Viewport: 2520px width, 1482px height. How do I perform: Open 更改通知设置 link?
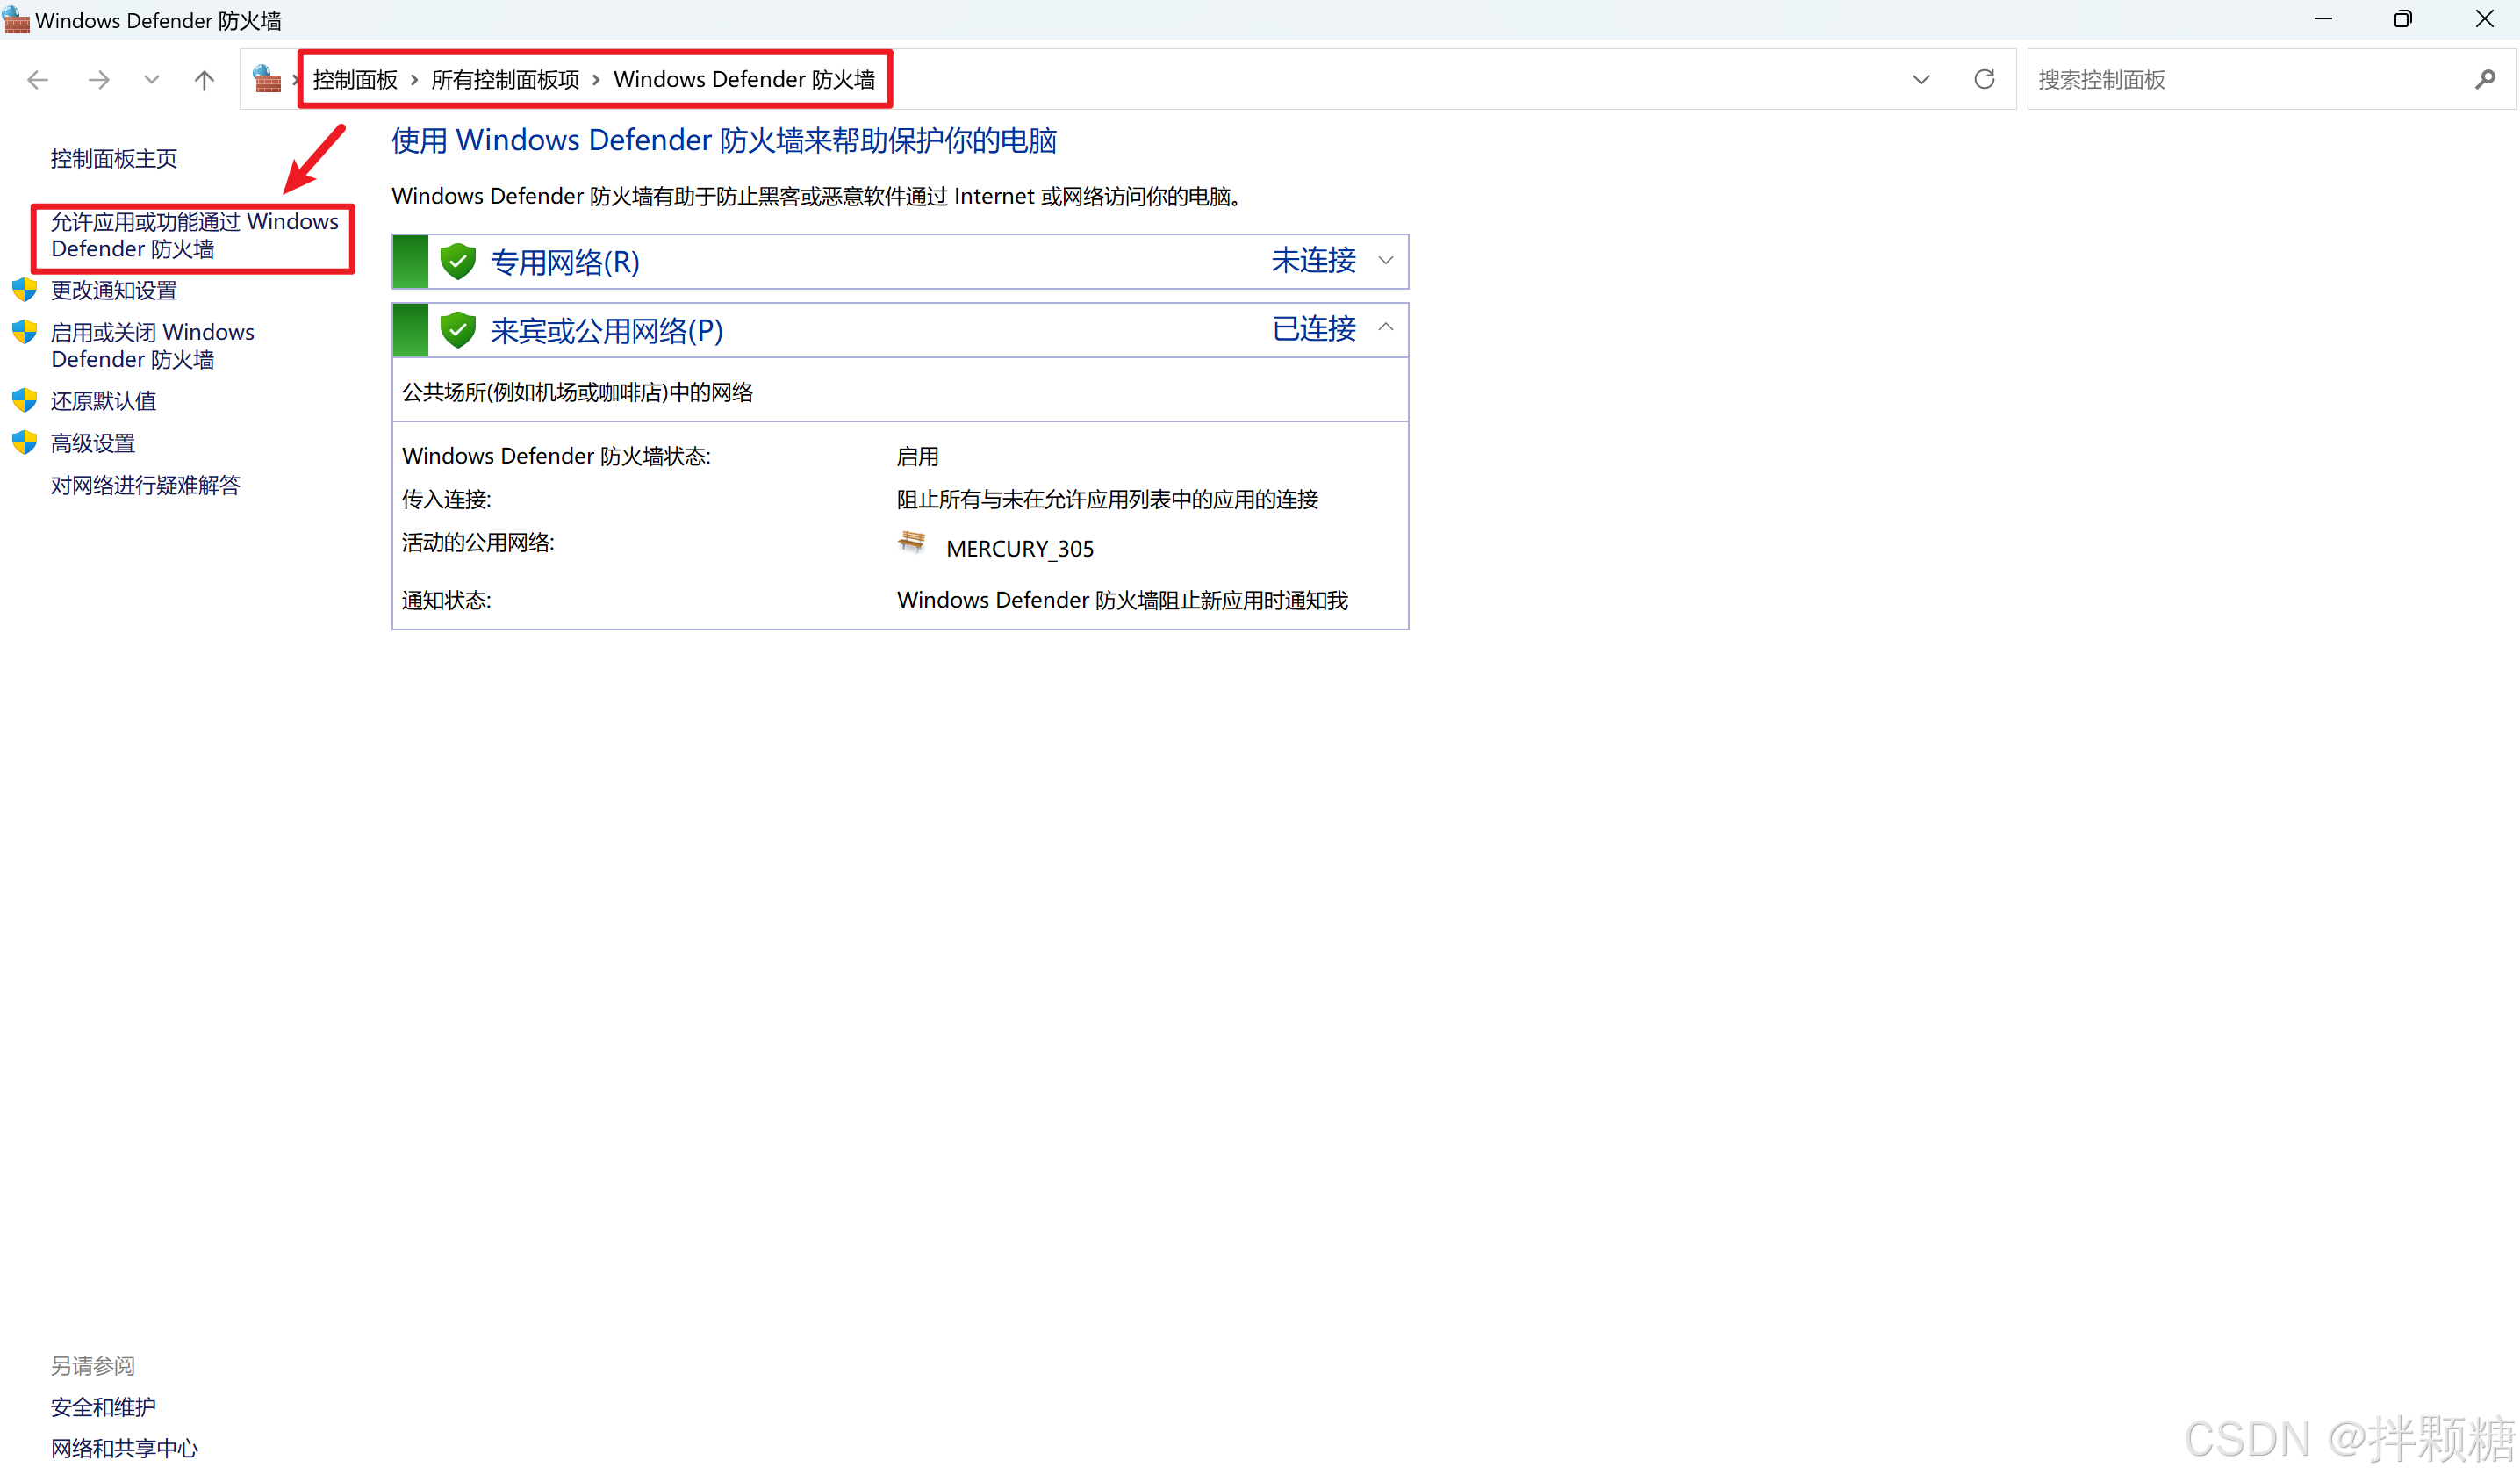click(x=114, y=291)
